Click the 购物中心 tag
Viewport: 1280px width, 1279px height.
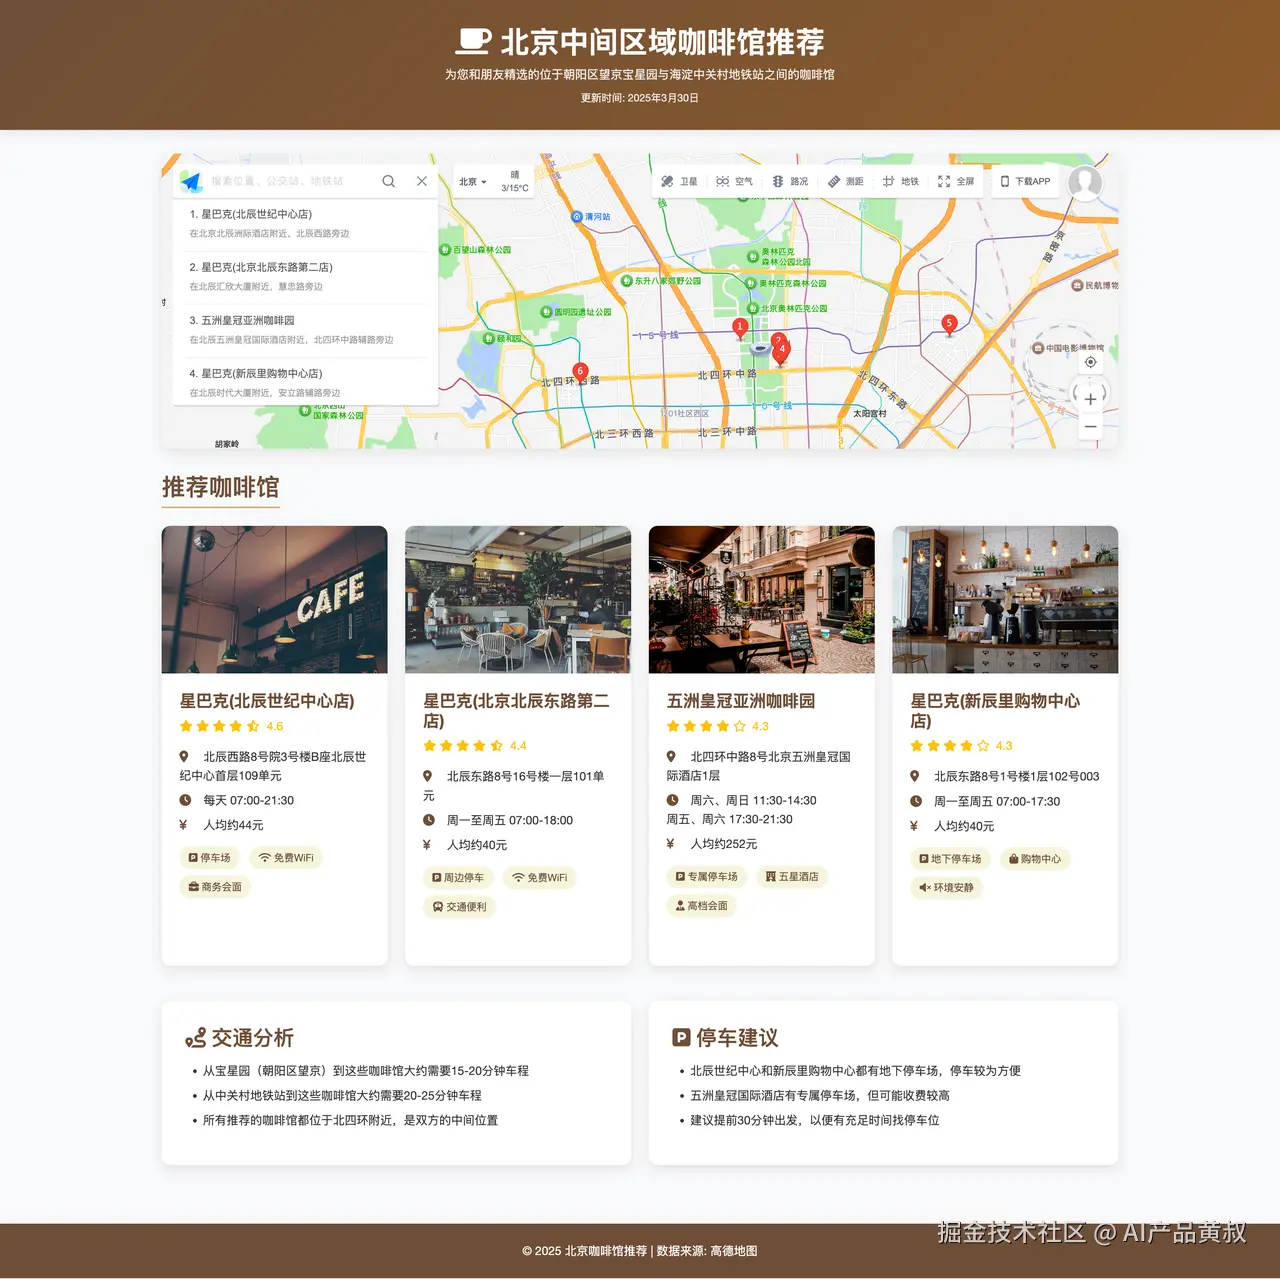pos(1035,859)
